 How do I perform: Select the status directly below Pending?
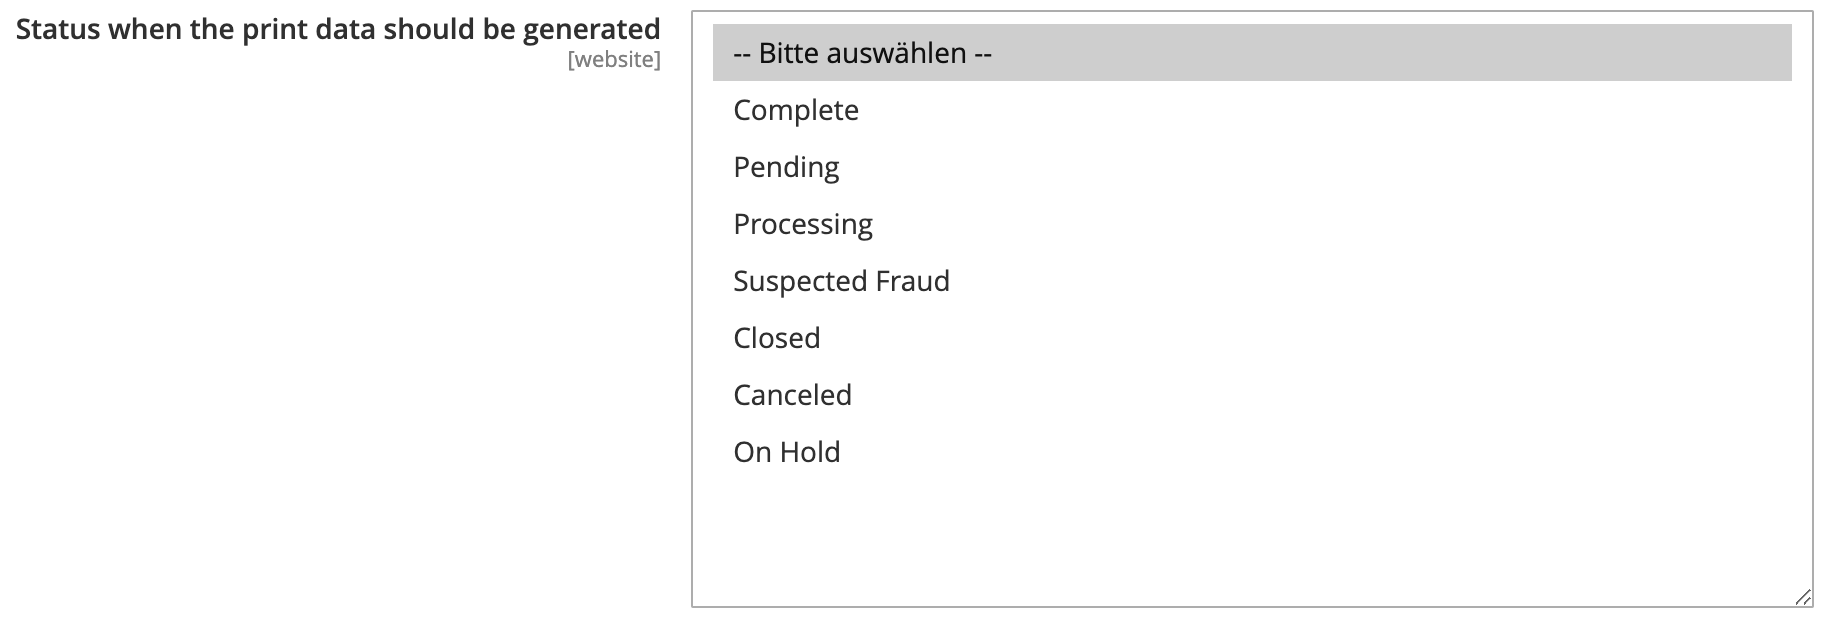(x=803, y=225)
